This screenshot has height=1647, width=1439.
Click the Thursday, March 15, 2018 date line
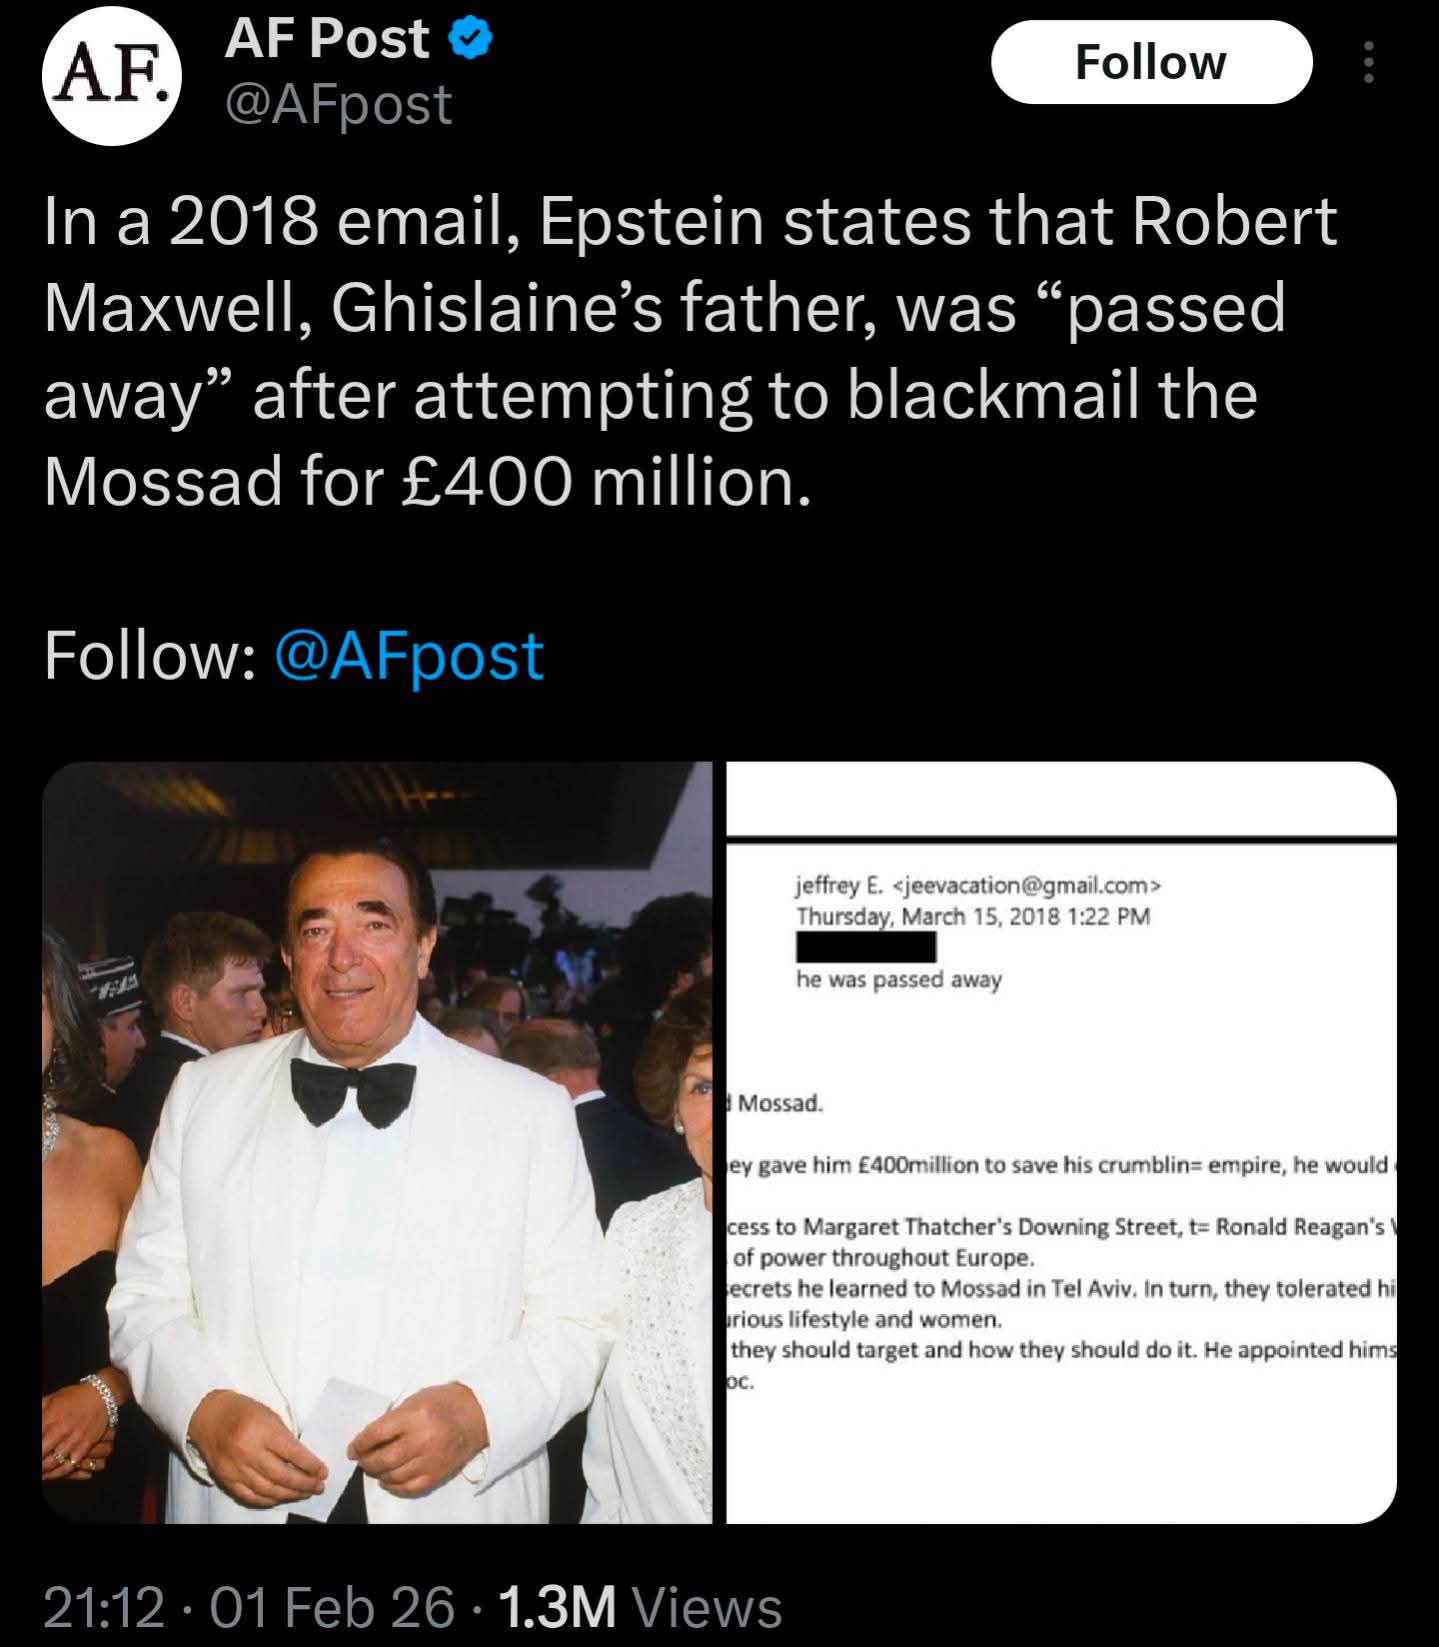click(x=972, y=915)
